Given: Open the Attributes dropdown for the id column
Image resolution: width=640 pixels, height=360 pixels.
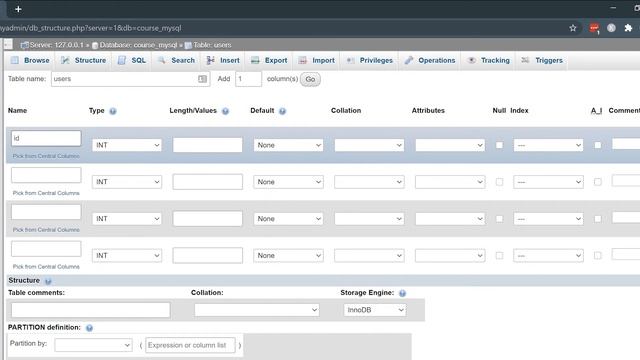Looking at the screenshot, I should [x=450, y=145].
